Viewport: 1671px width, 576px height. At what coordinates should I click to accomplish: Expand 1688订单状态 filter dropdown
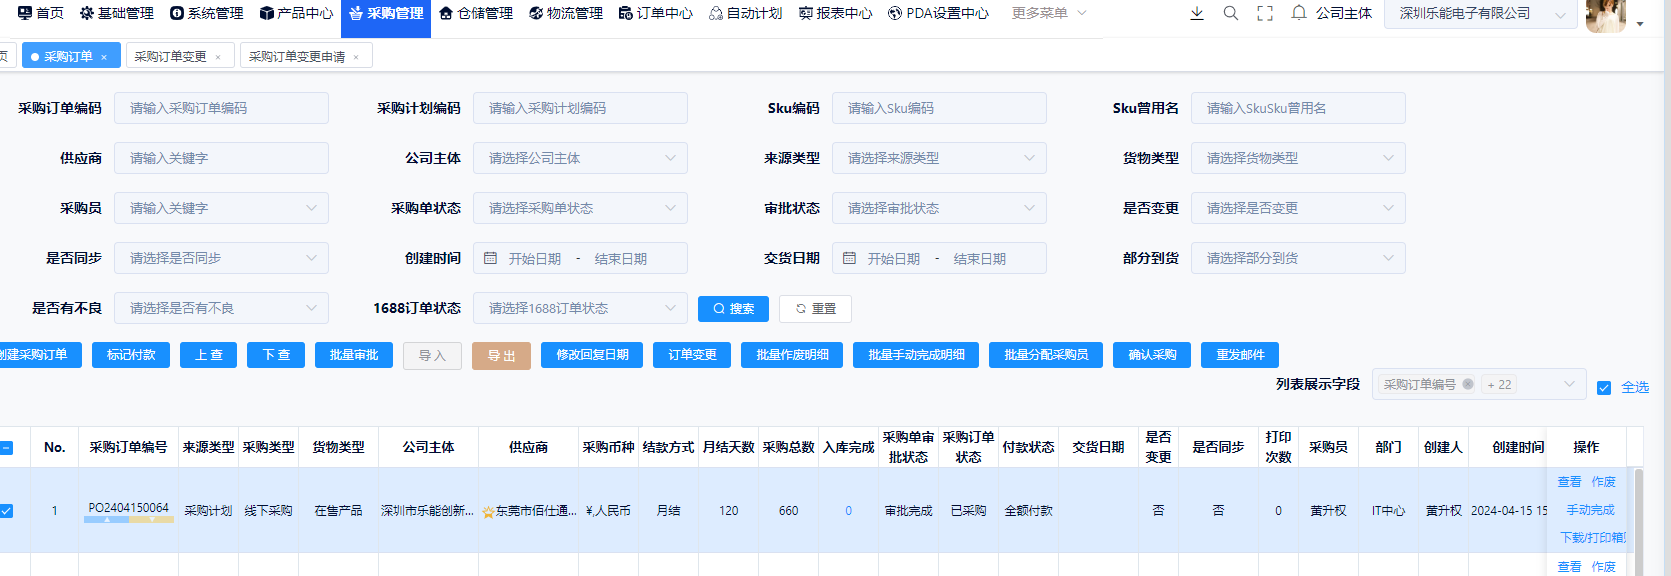[580, 308]
